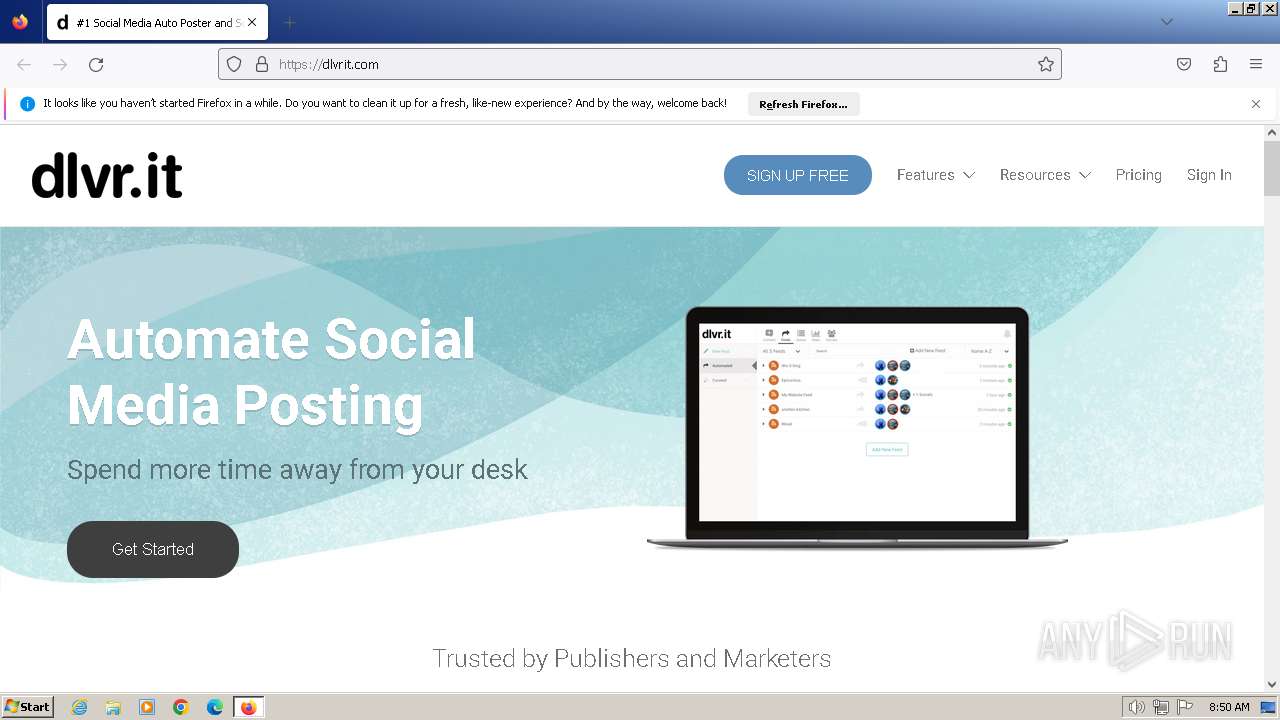Click the volume speaker tray icon

coord(1136,707)
